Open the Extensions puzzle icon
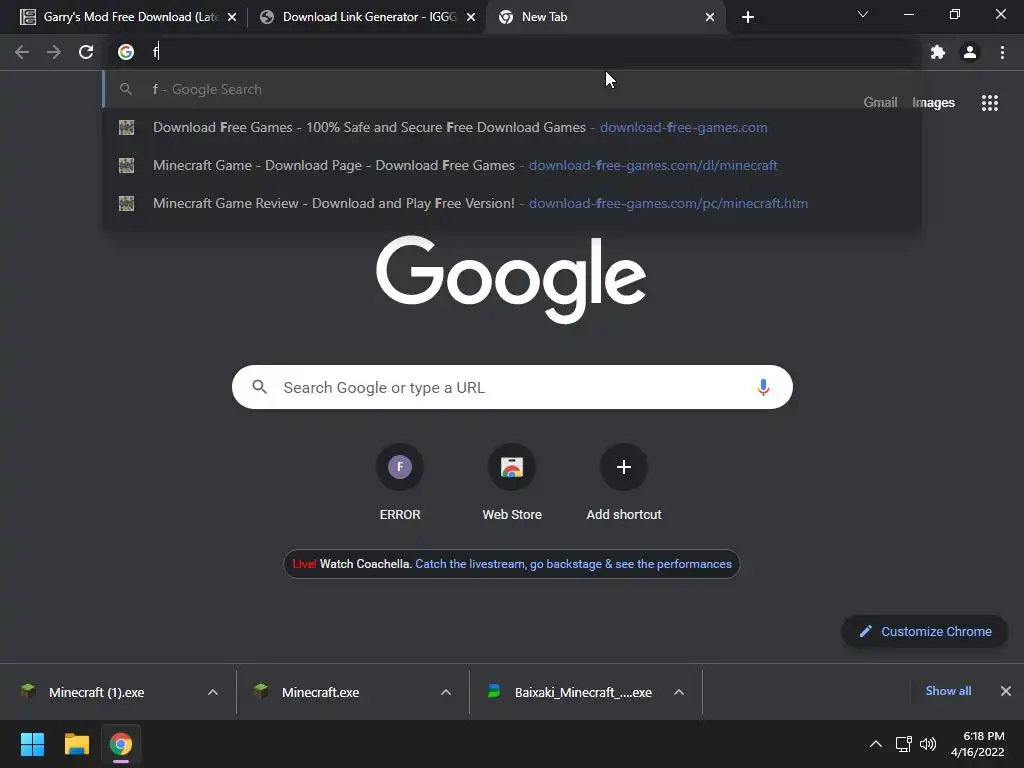Image resolution: width=1024 pixels, height=768 pixels. [x=938, y=52]
